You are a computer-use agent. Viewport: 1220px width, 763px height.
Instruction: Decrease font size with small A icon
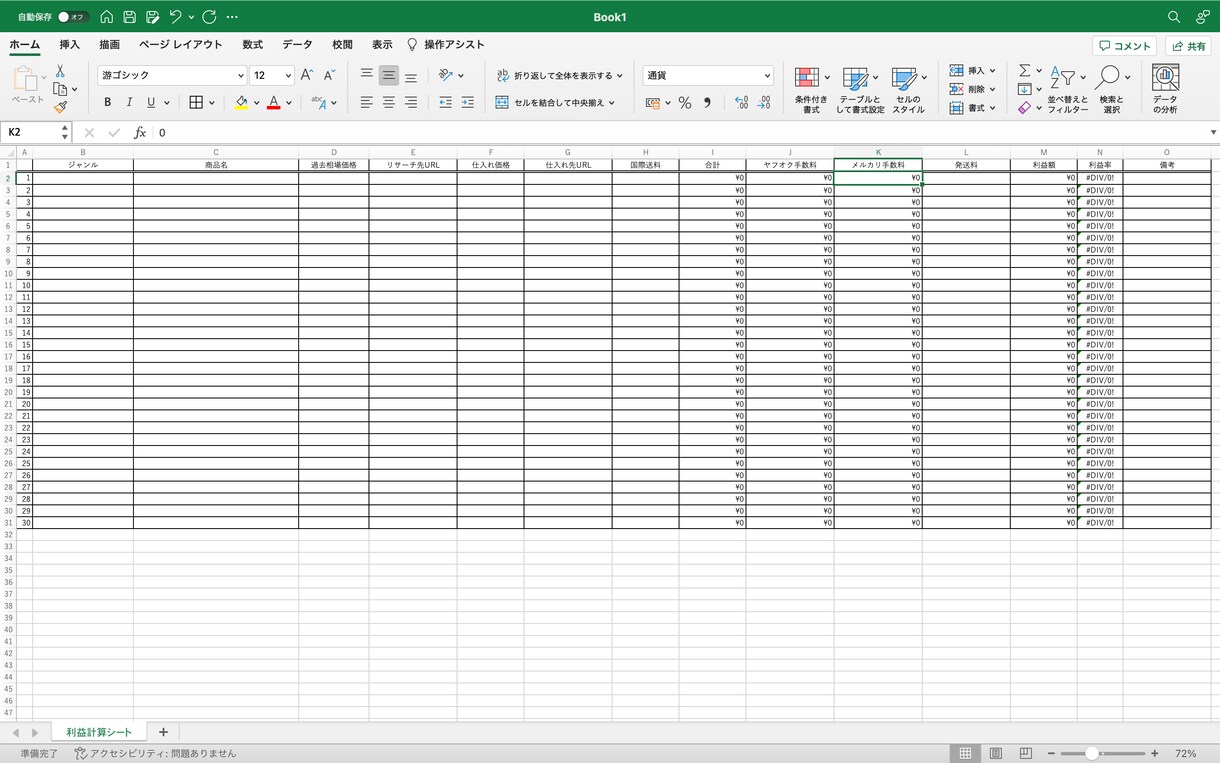pyautogui.click(x=329, y=75)
